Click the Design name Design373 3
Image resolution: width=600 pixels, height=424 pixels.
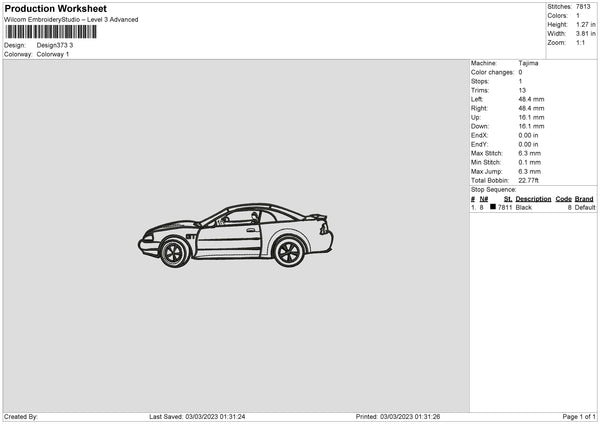(56, 45)
